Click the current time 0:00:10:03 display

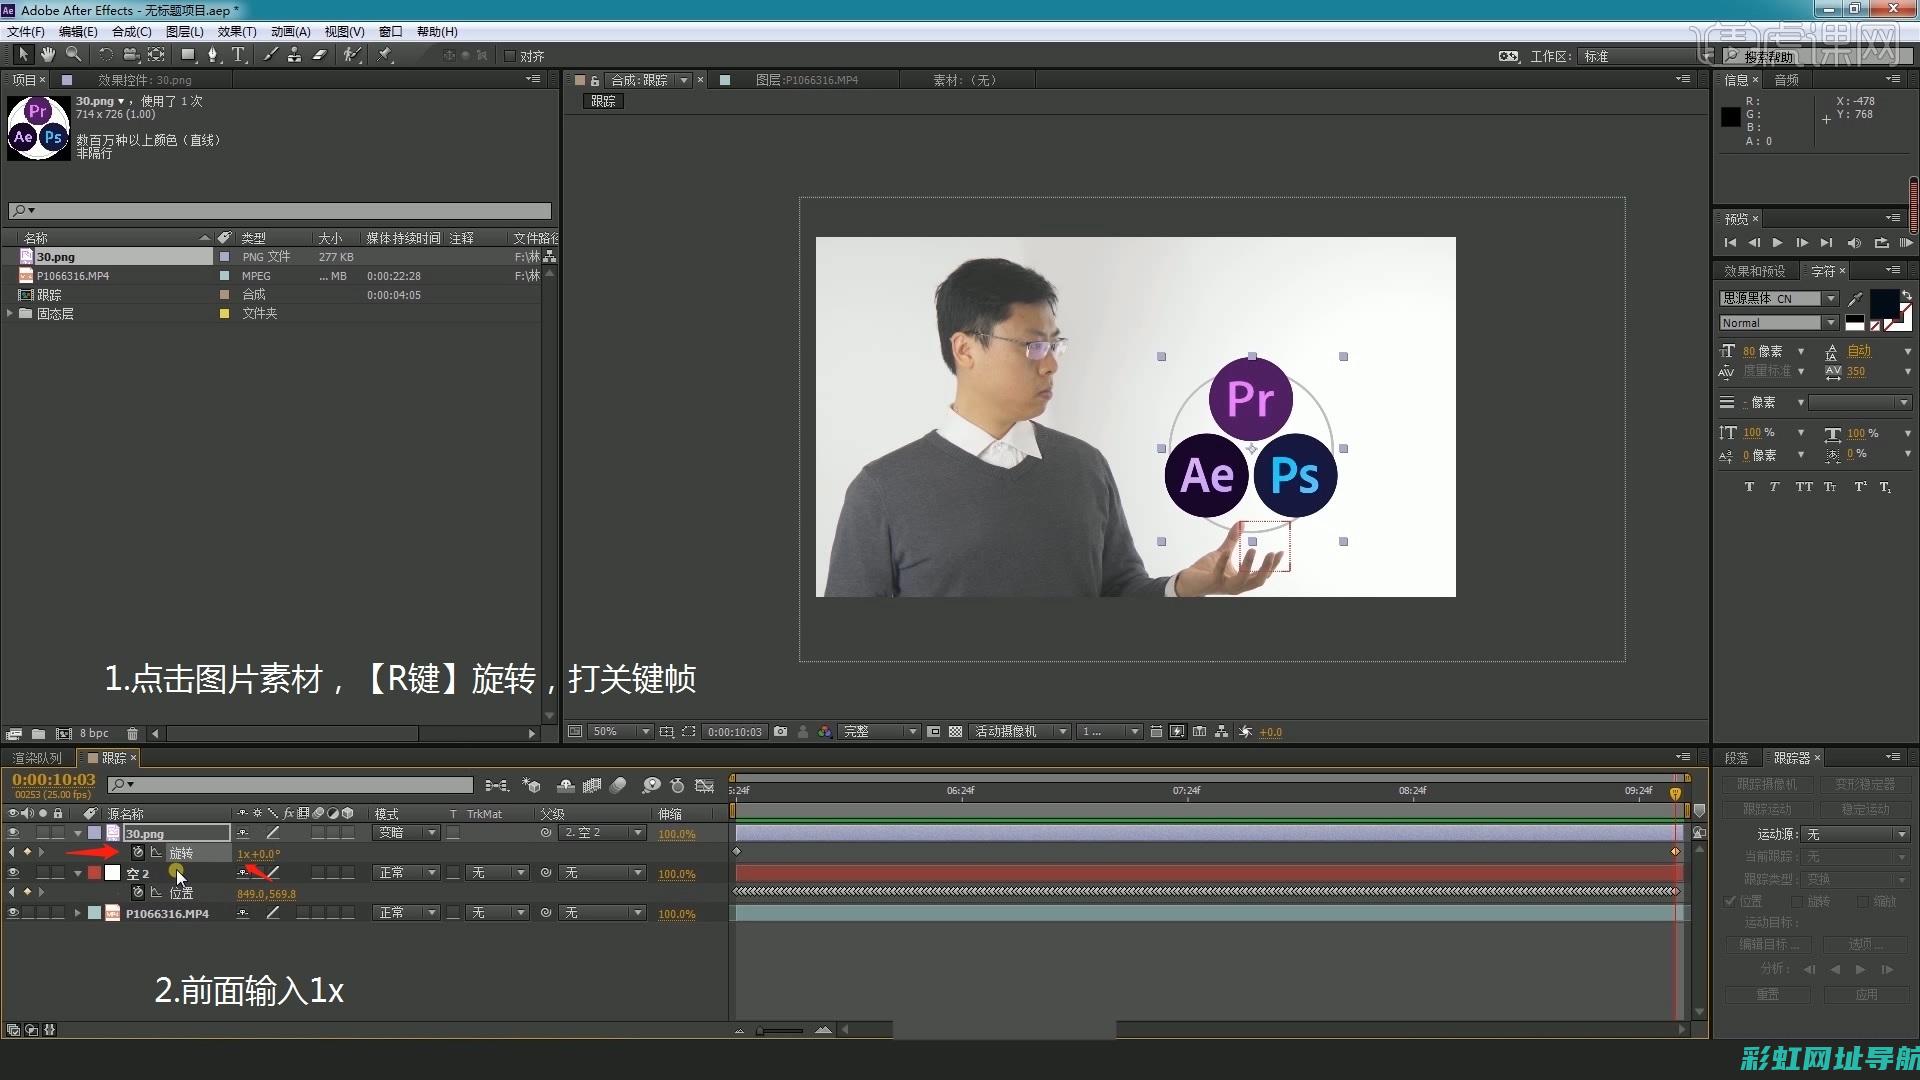click(54, 780)
